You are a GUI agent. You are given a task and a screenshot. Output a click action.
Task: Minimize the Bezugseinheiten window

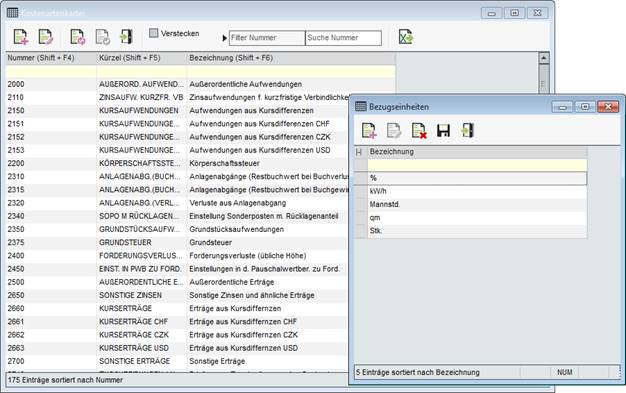(563, 107)
